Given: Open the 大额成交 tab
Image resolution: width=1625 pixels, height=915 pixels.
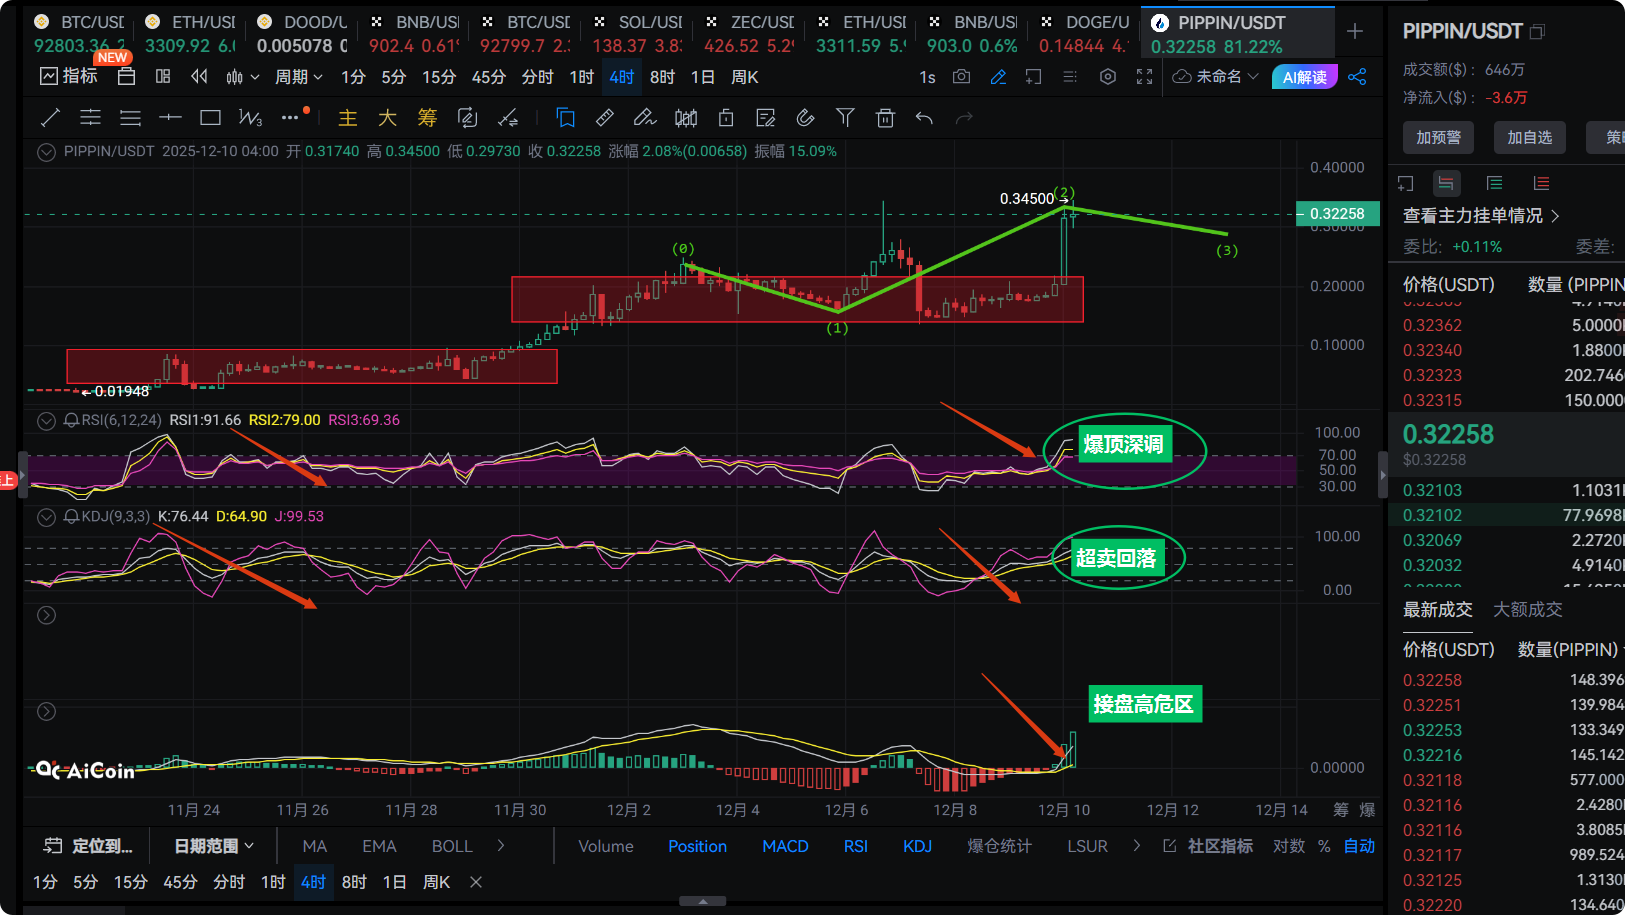Looking at the screenshot, I should point(1527,609).
